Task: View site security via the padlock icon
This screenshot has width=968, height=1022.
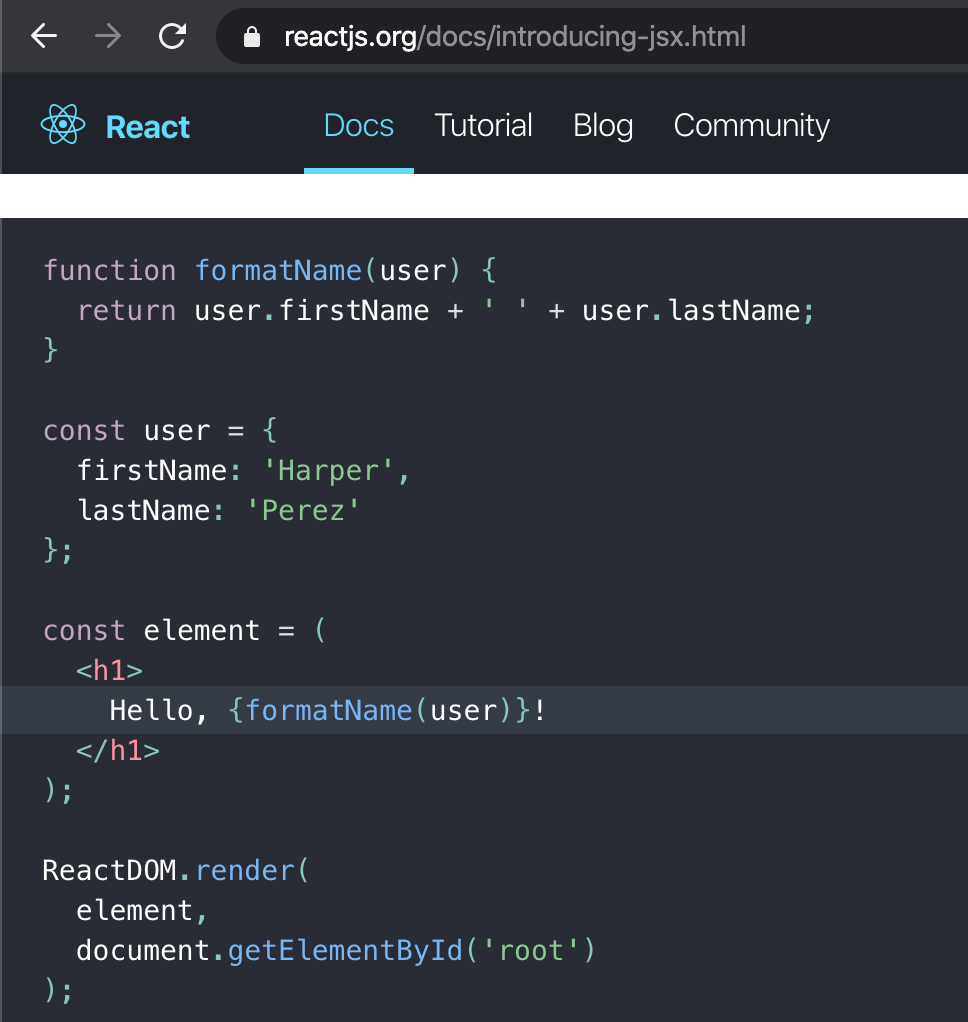Action: (x=252, y=37)
